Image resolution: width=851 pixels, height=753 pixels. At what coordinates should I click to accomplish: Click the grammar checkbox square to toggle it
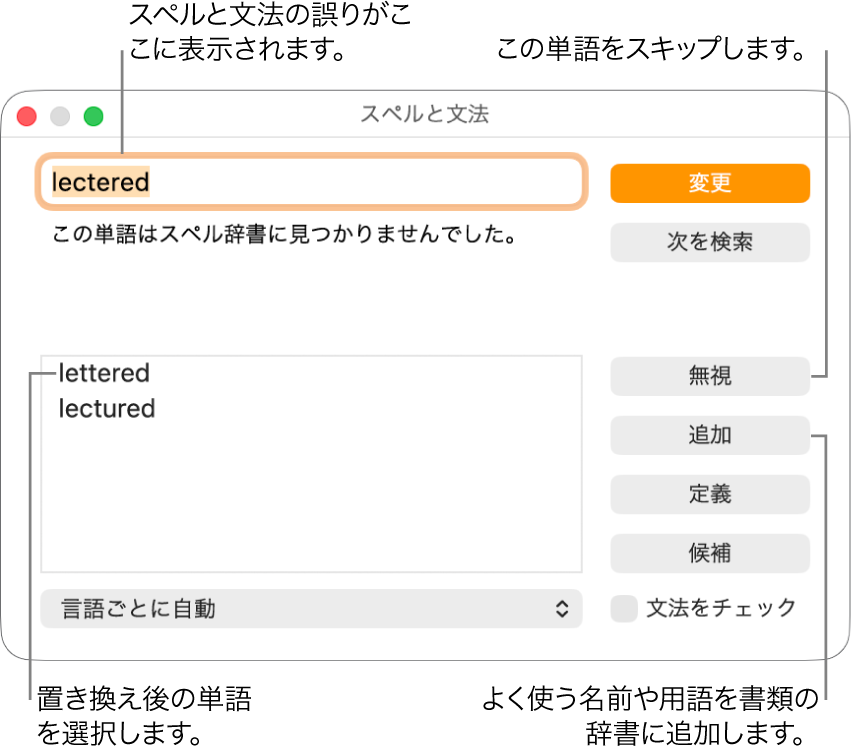(622, 608)
